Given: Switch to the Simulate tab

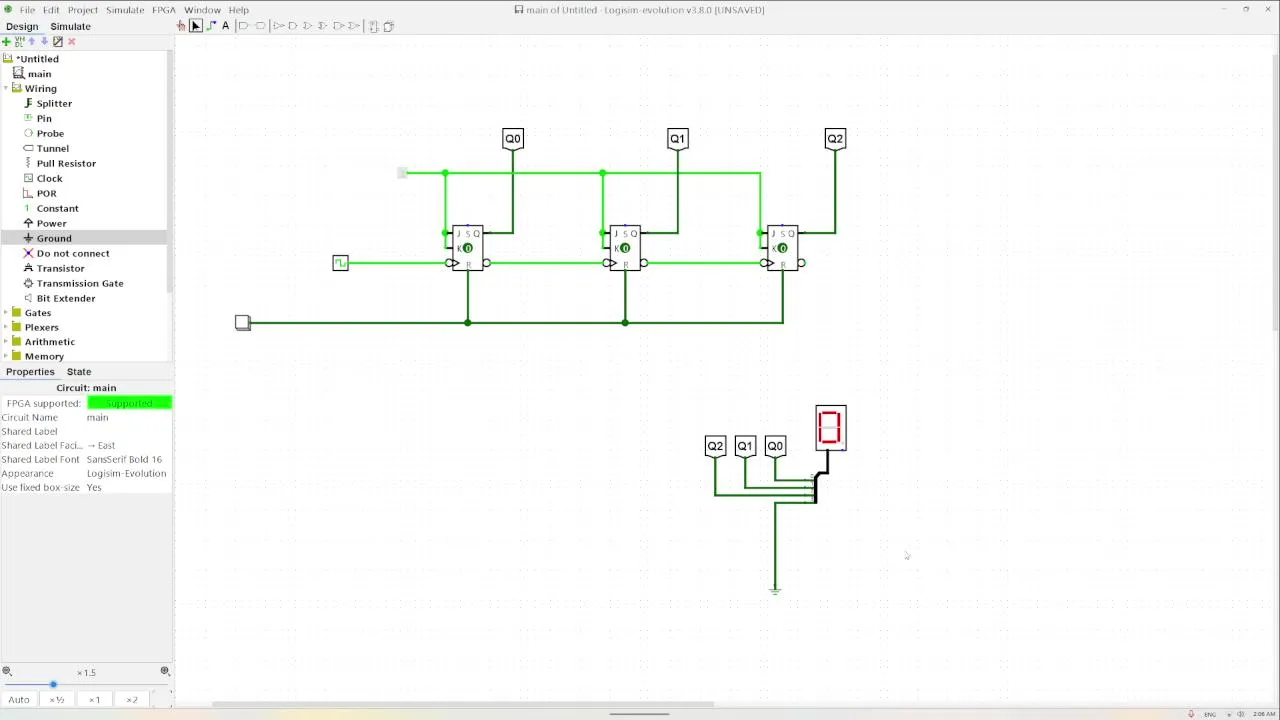Looking at the screenshot, I should point(70,26).
